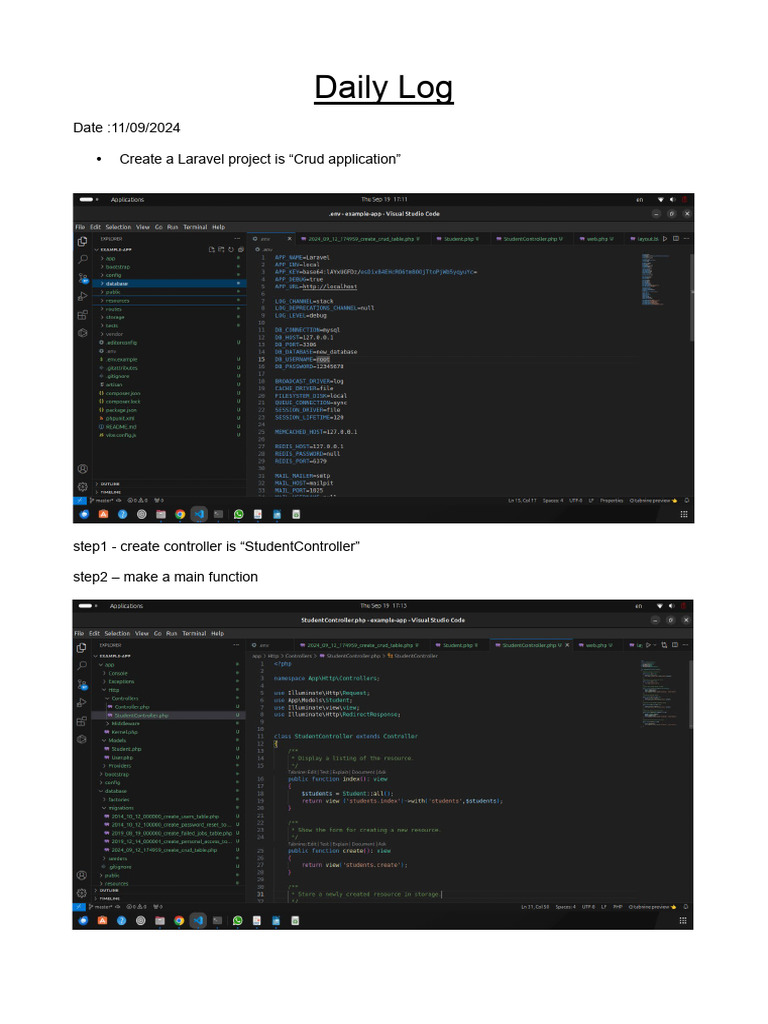The image size is (768, 1024).
Task: Refresh the Explorer in the .env window
Action: tap(231, 249)
